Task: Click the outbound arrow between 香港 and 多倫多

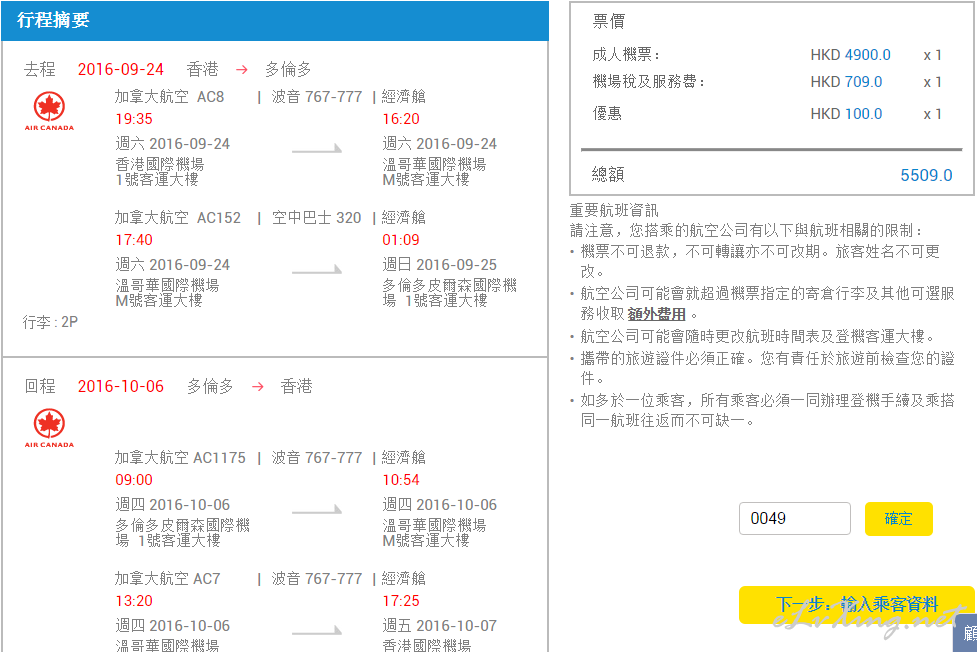Action: point(242,70)
